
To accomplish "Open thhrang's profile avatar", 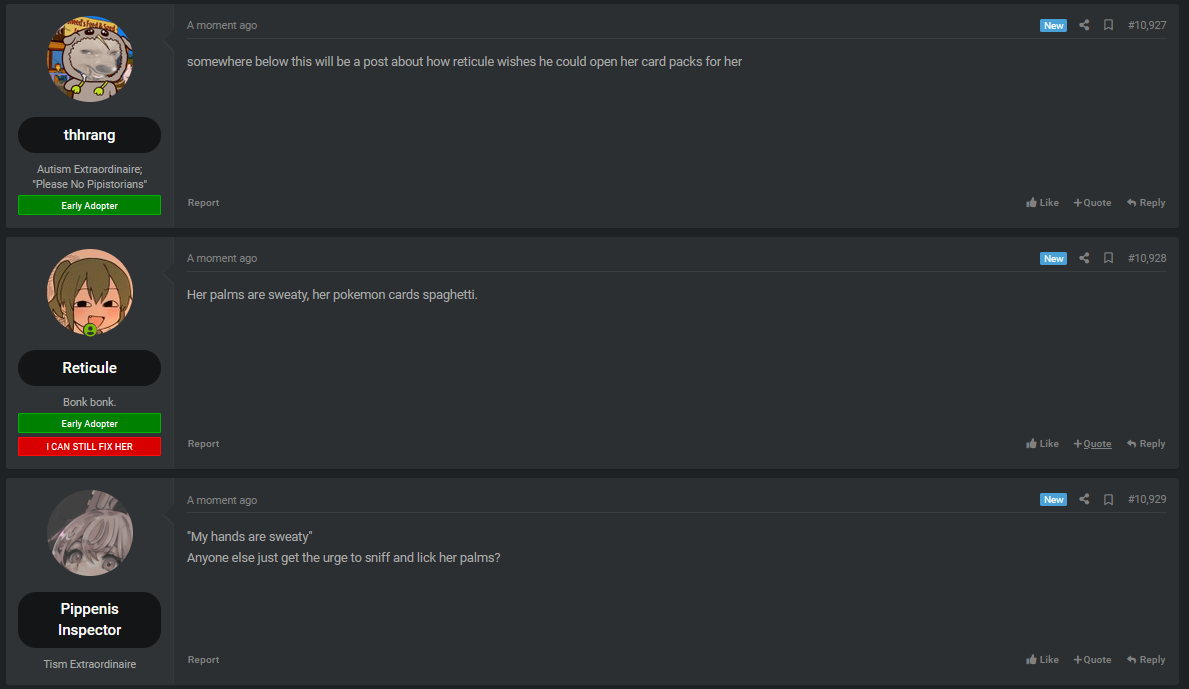I will point(89,59).
